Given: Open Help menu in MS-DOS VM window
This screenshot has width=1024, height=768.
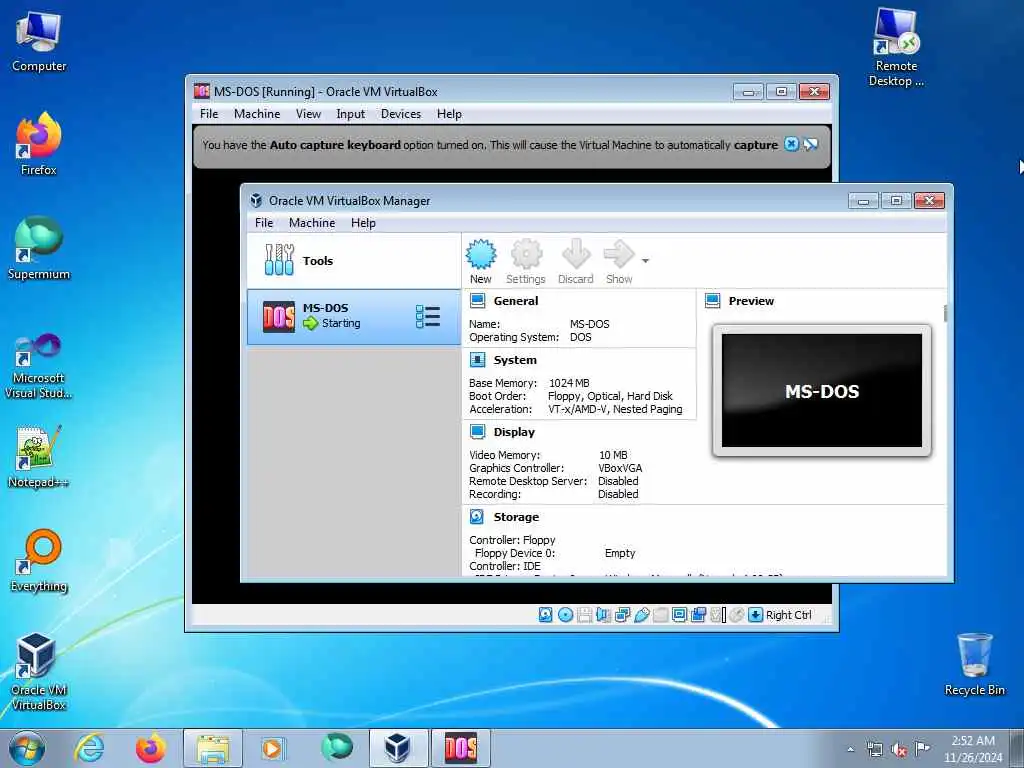Looking at the screenshot, I should pyautogui.click(x=449, y=114).
